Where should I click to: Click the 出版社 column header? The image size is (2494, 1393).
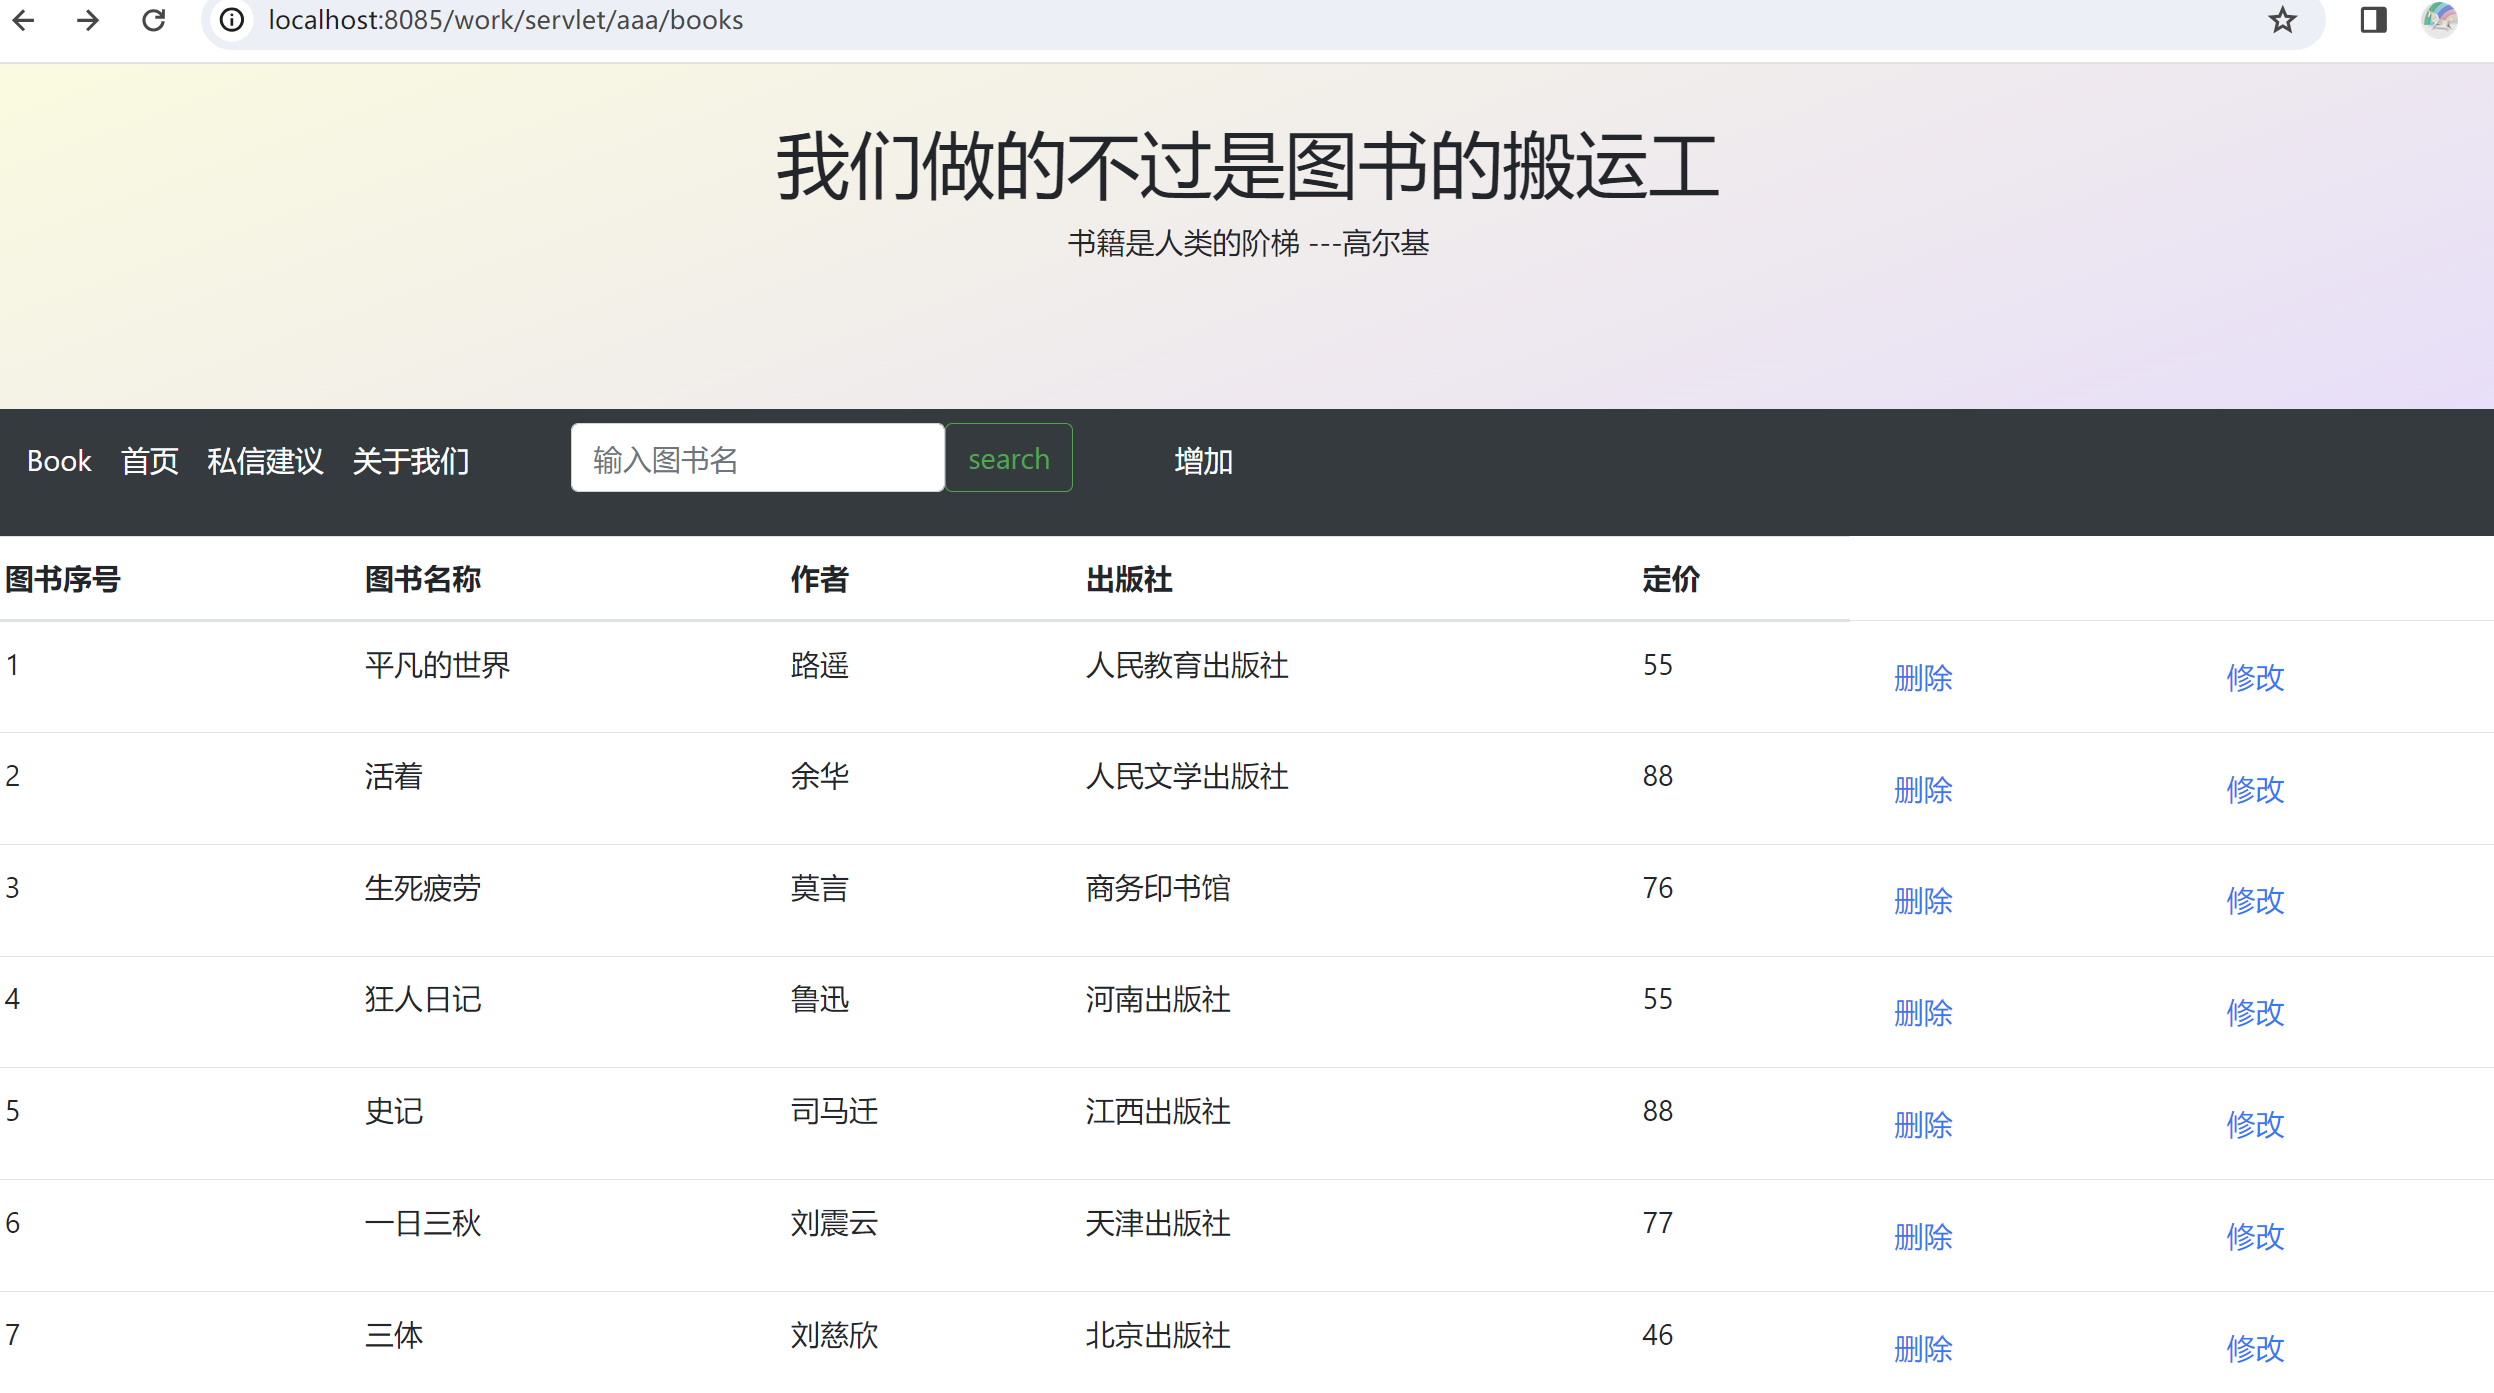1129,579
